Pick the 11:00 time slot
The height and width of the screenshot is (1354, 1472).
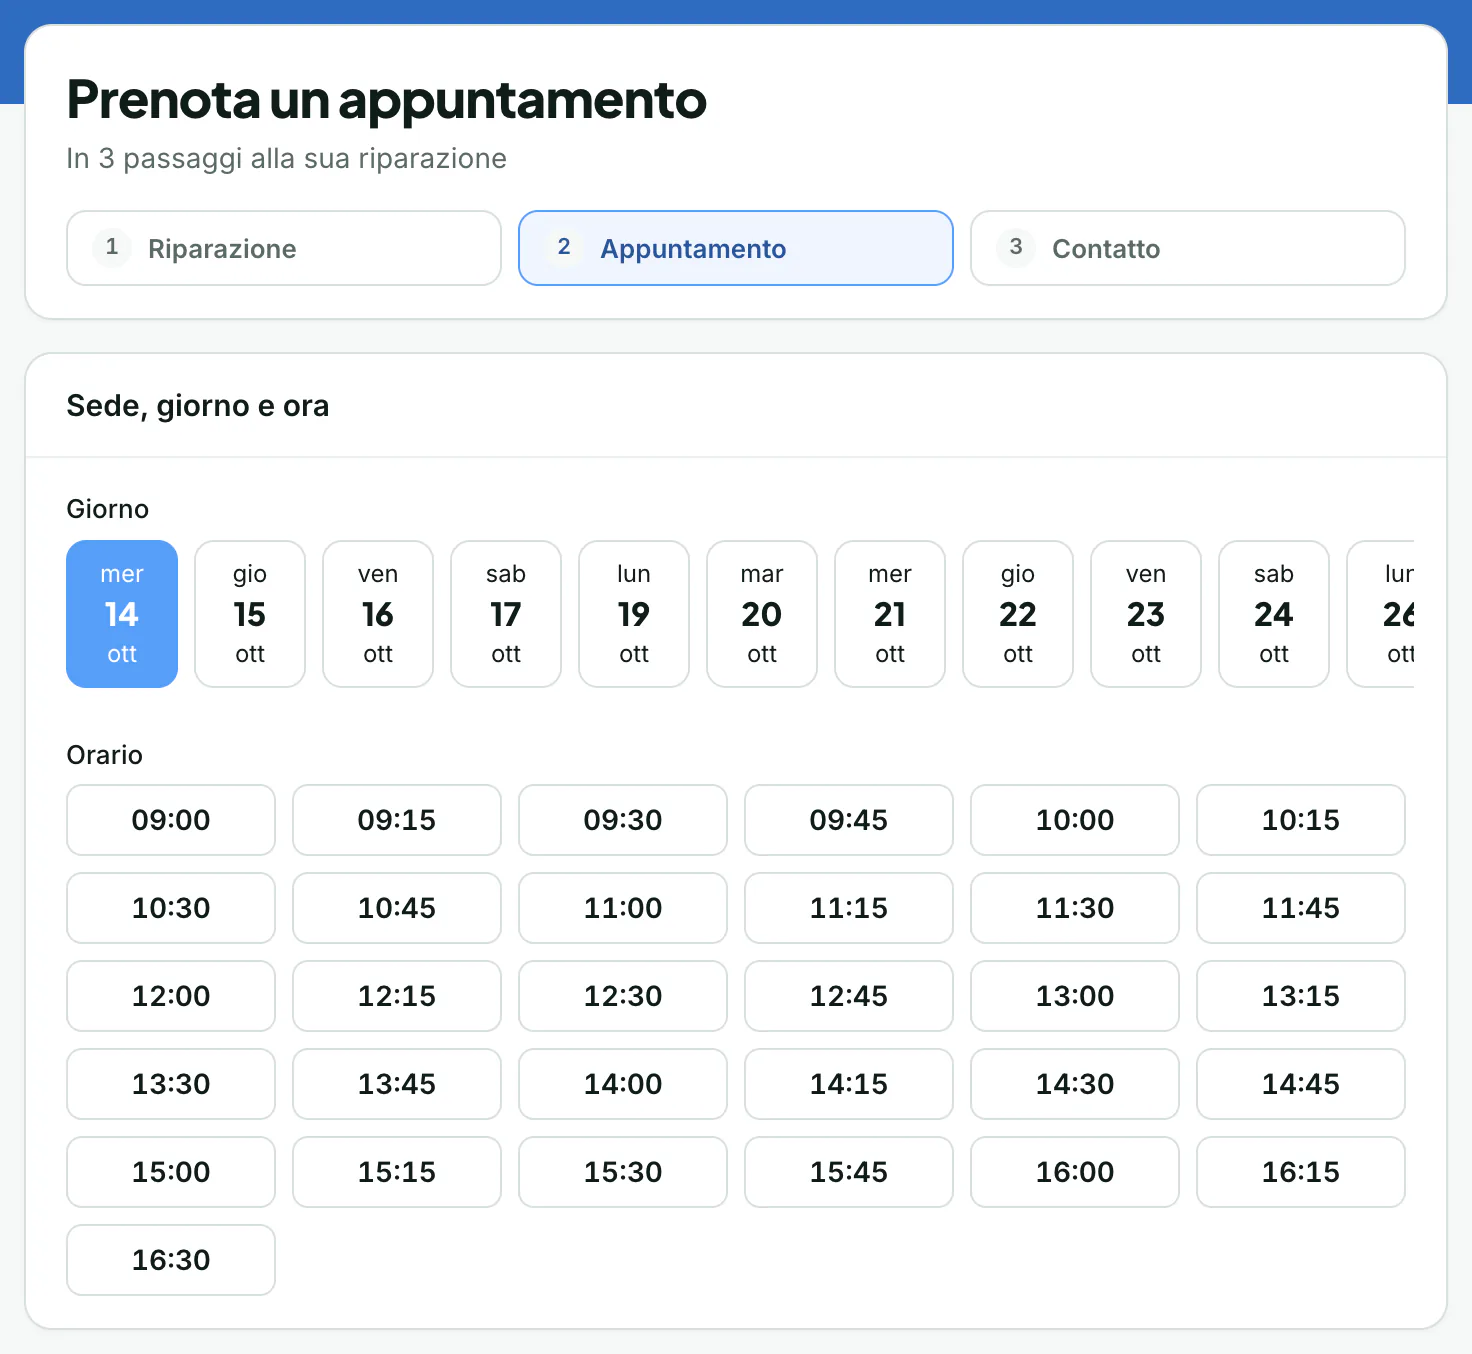coord(623,908)
